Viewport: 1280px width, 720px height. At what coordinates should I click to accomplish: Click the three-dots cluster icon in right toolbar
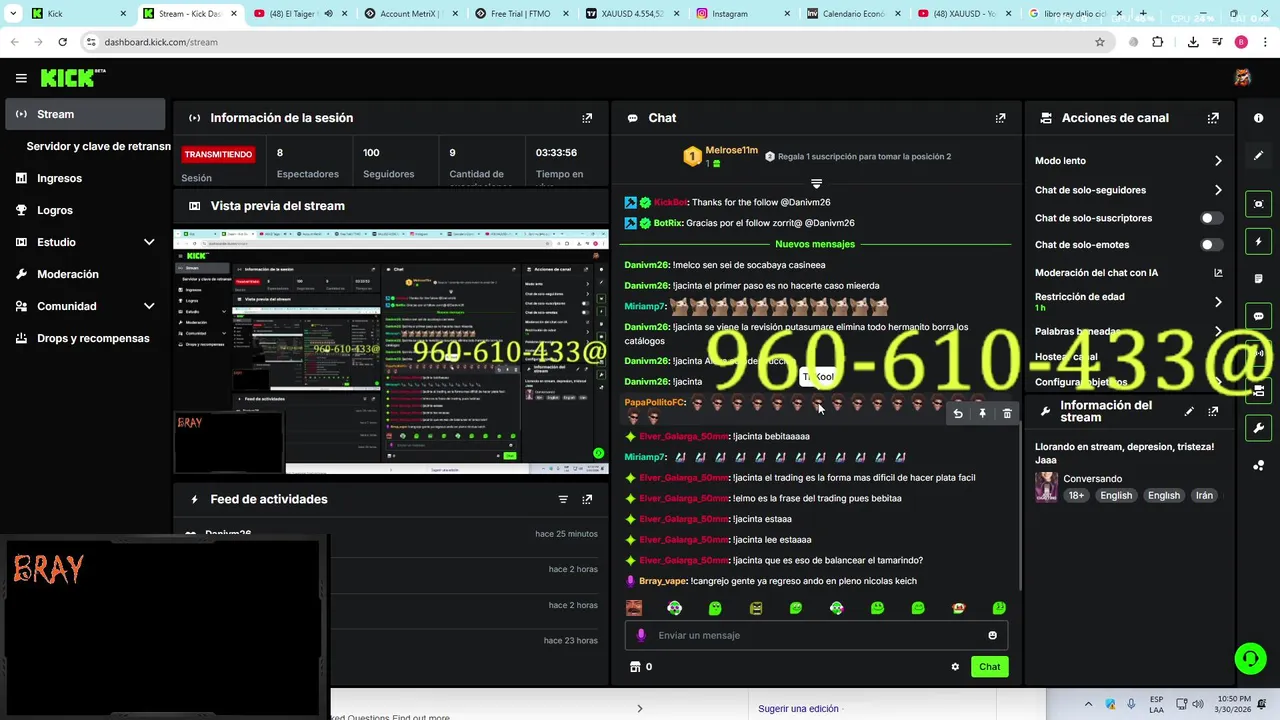tap(1258, 466)
